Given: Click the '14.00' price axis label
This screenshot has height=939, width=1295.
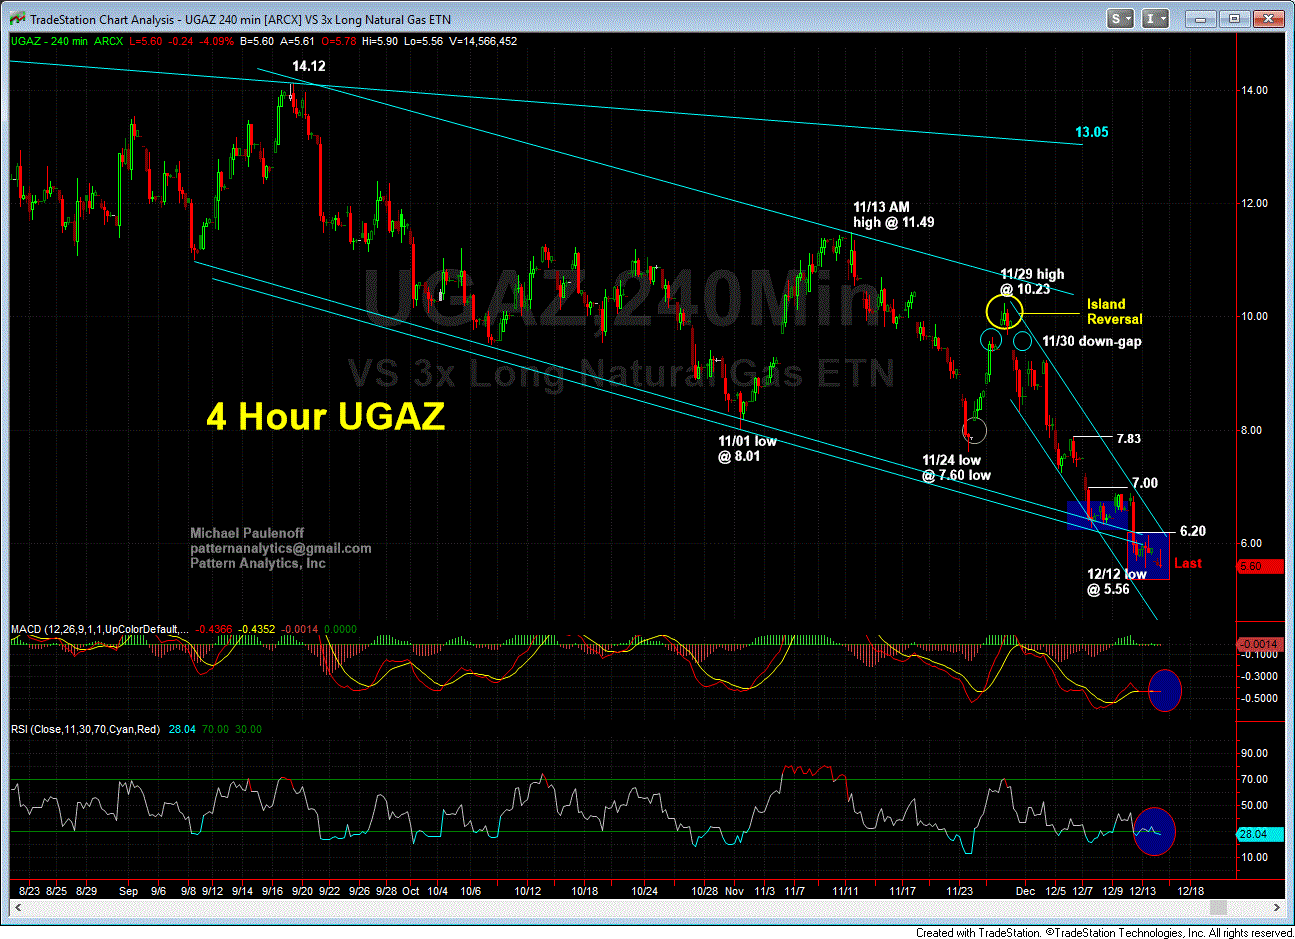Looking at the screenshot, I should tap(1254, 90).
